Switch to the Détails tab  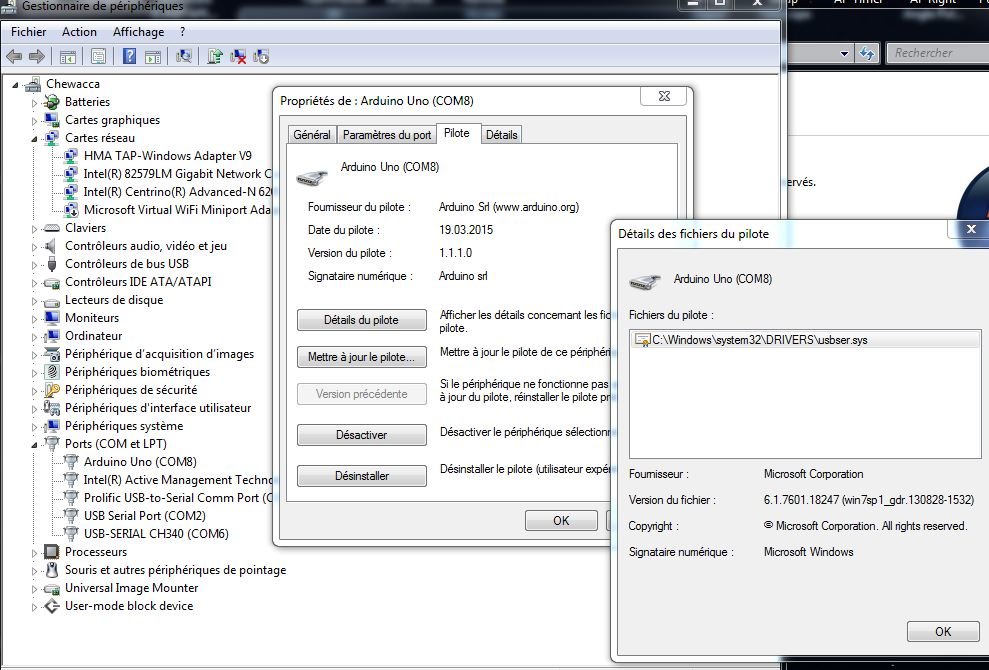[501, 134]
